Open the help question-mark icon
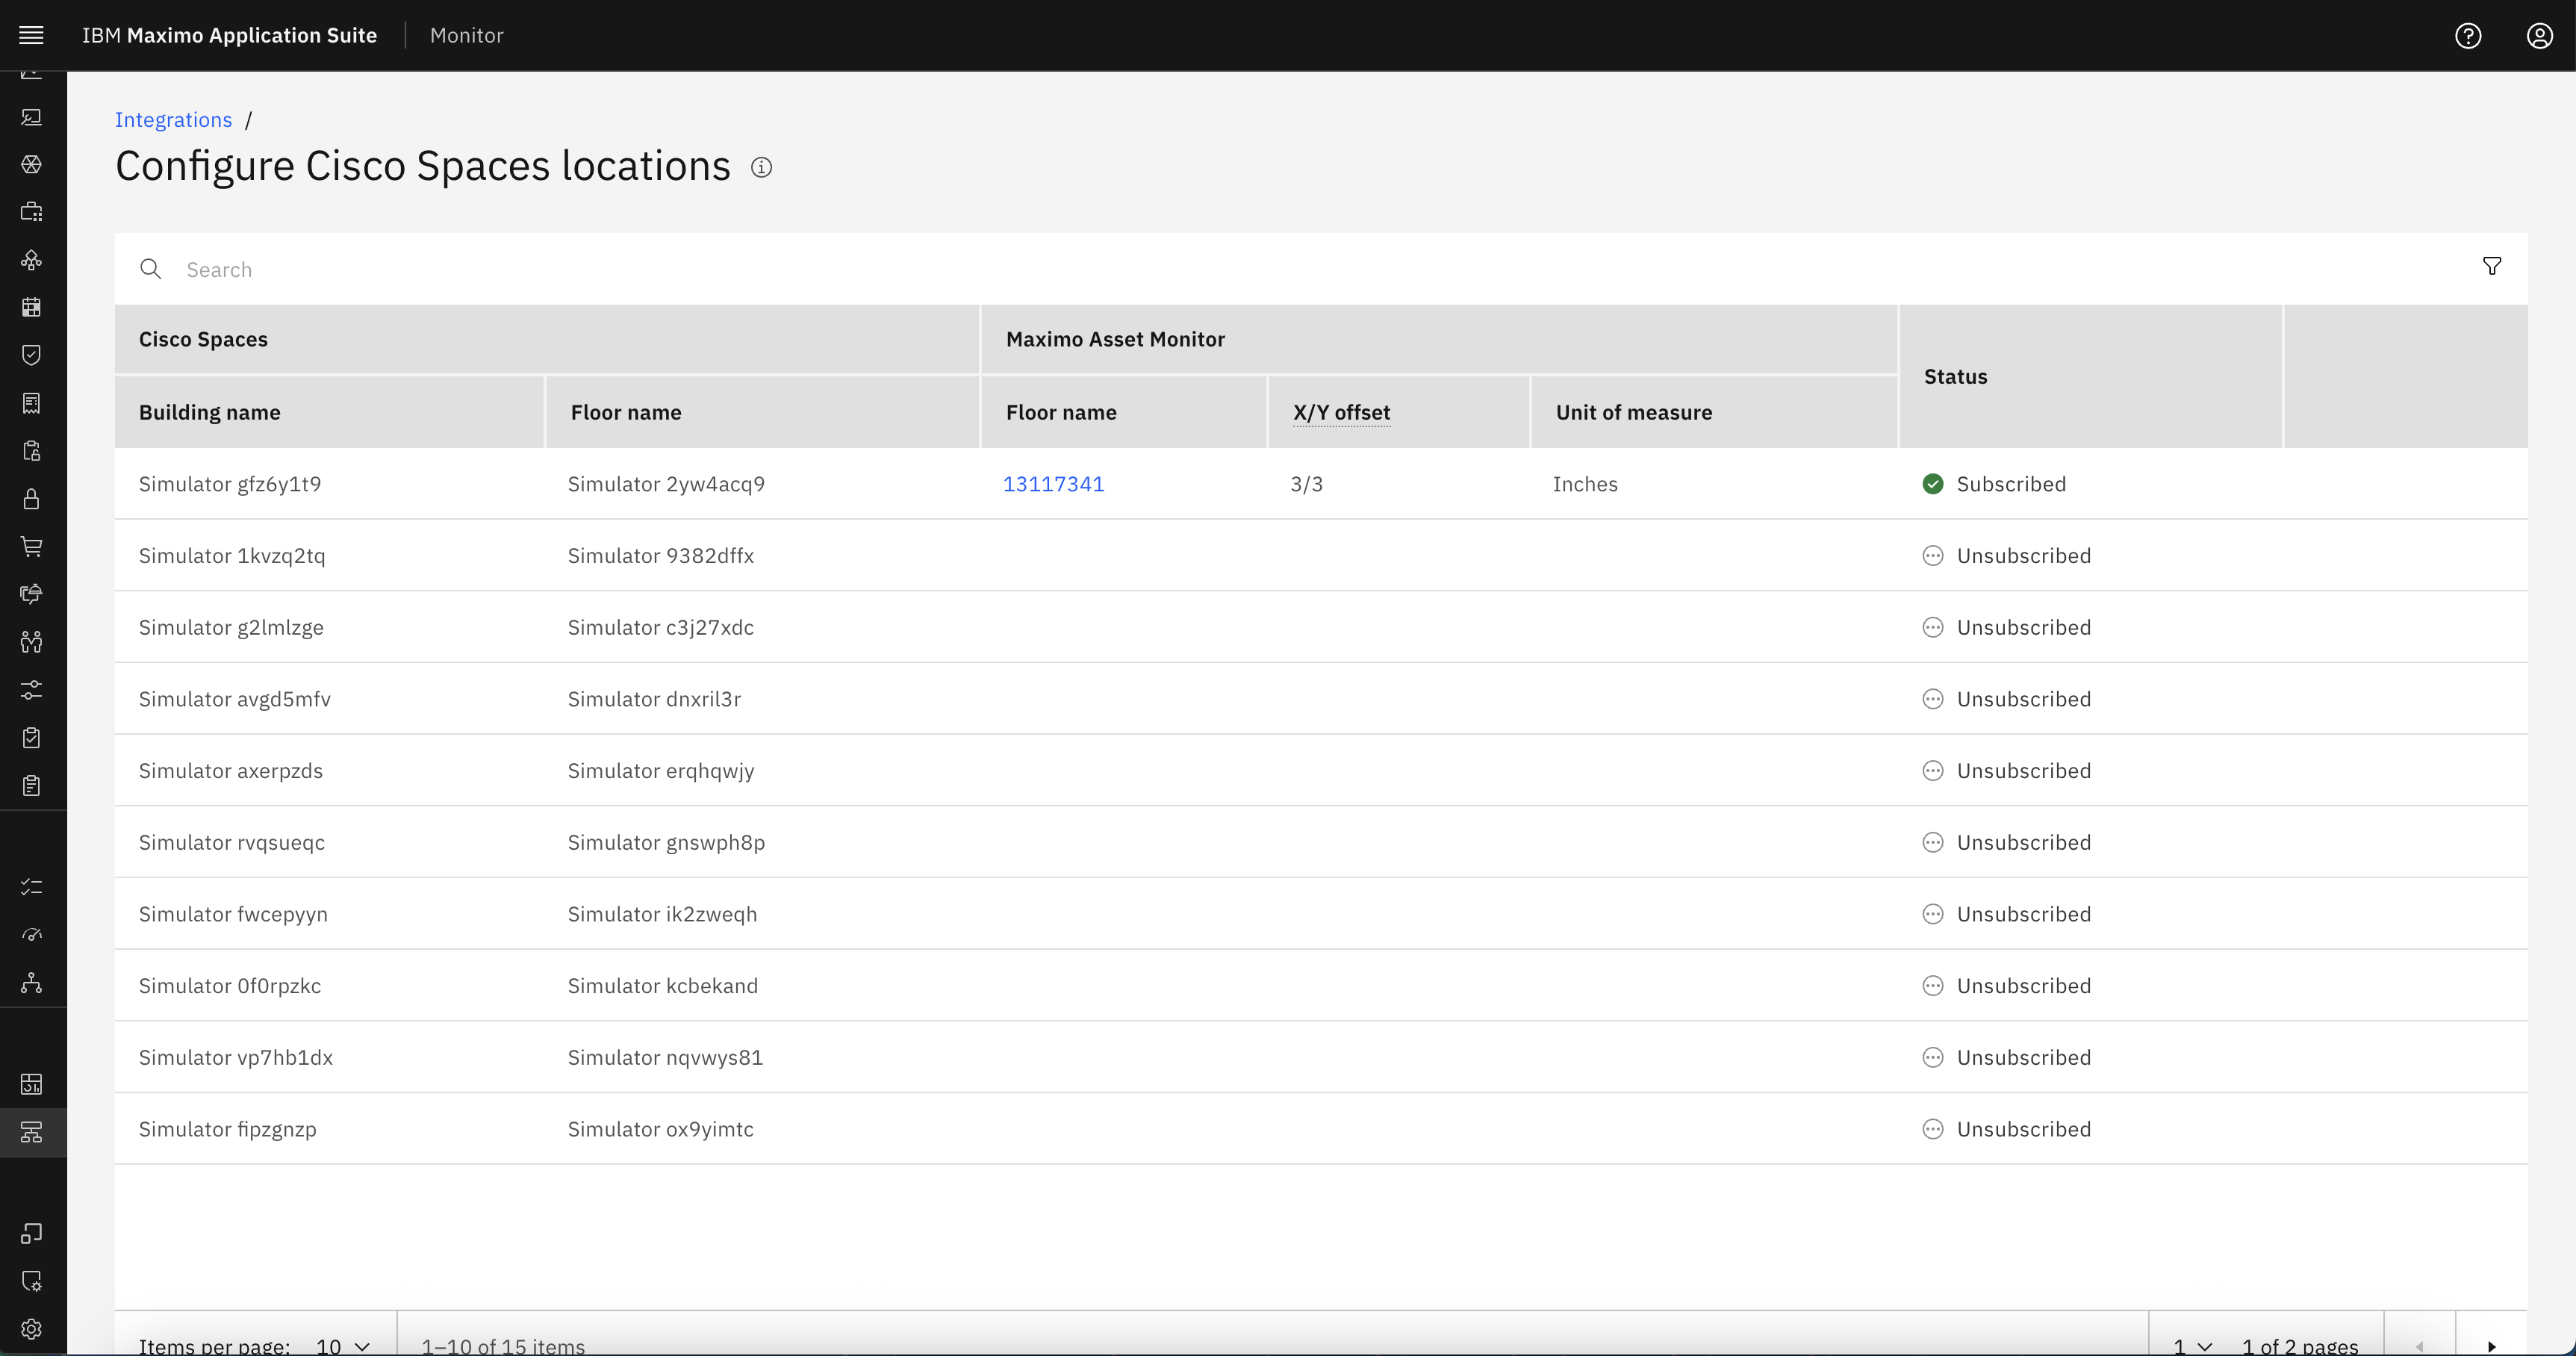 tap(2468, 36)
